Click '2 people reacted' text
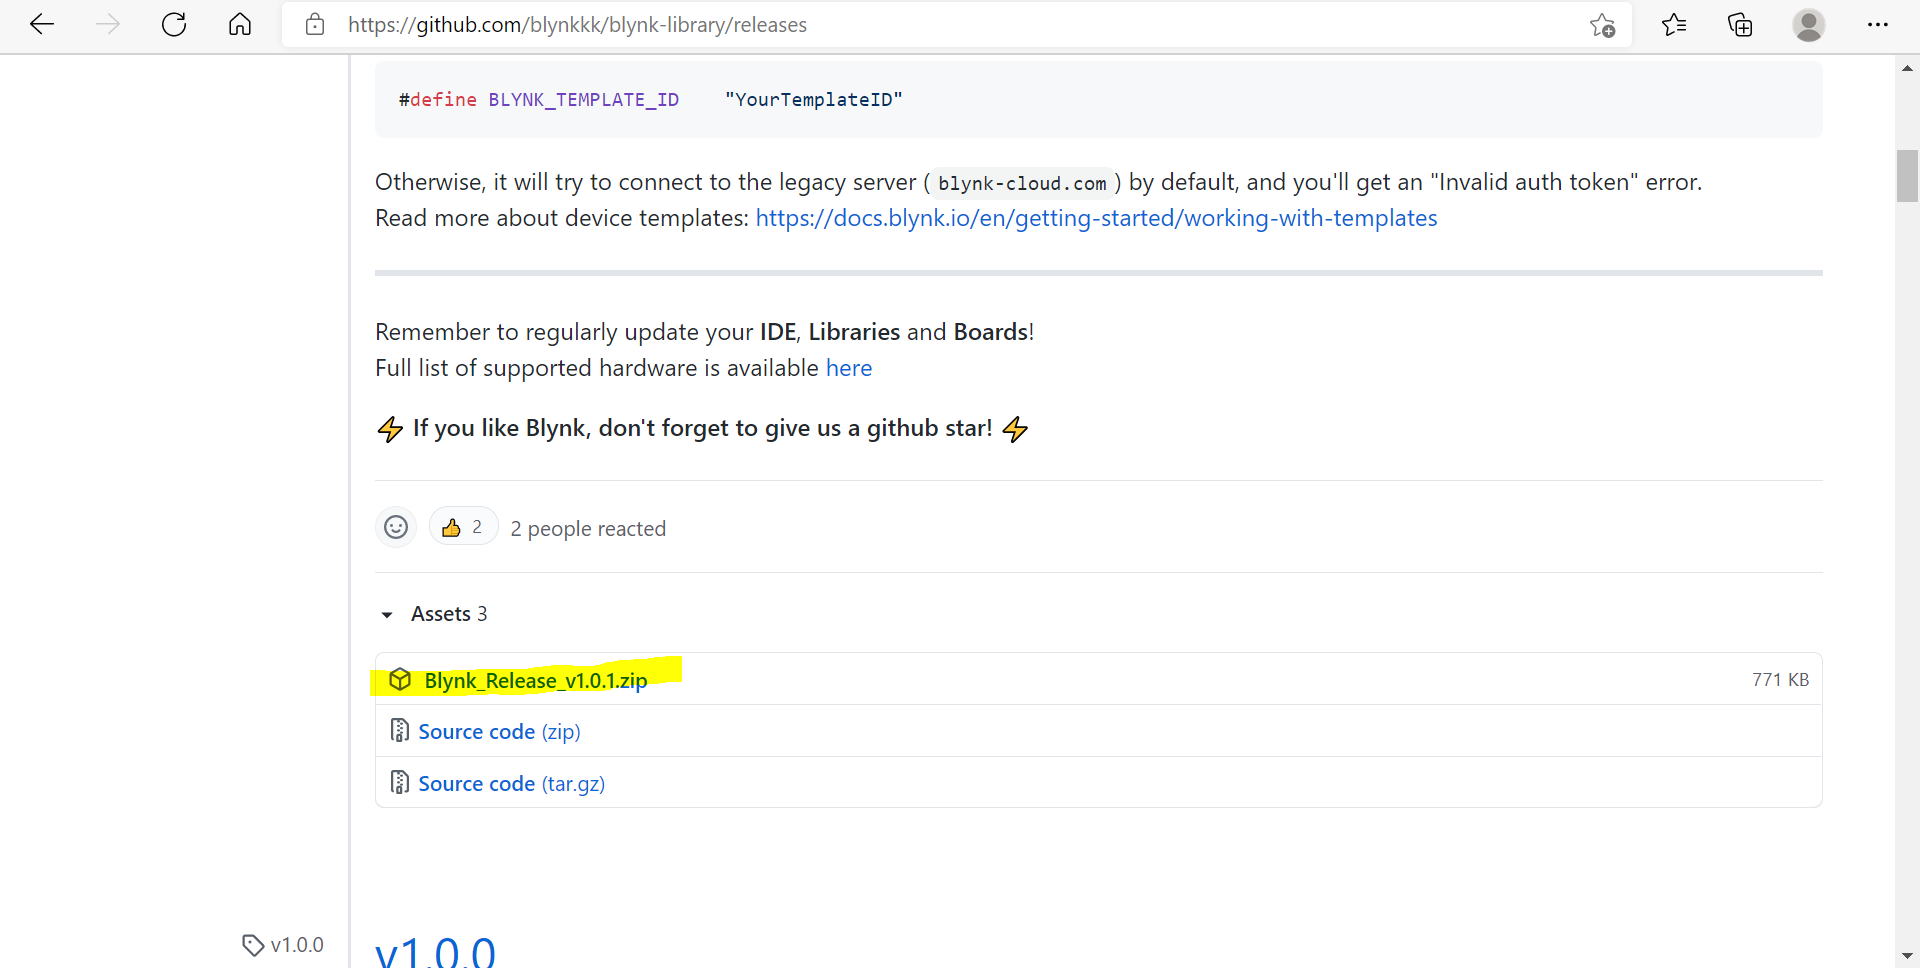The image size is (1920, 968). tap(588, 529)
